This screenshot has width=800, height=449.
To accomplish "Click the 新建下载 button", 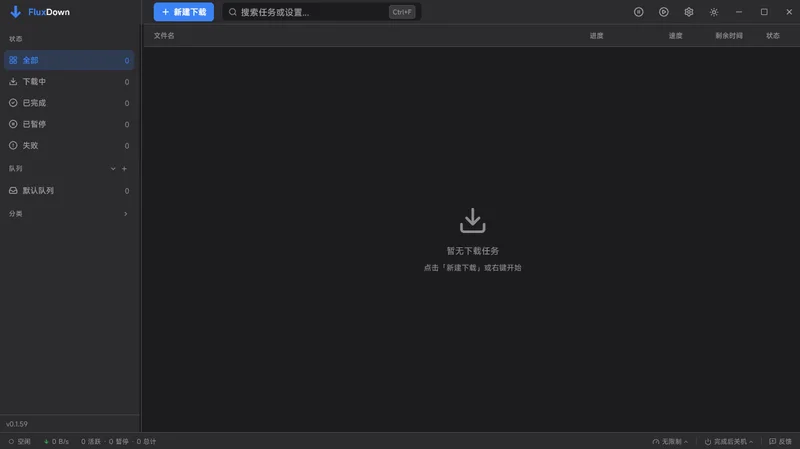I will click(x=184, y=12).
